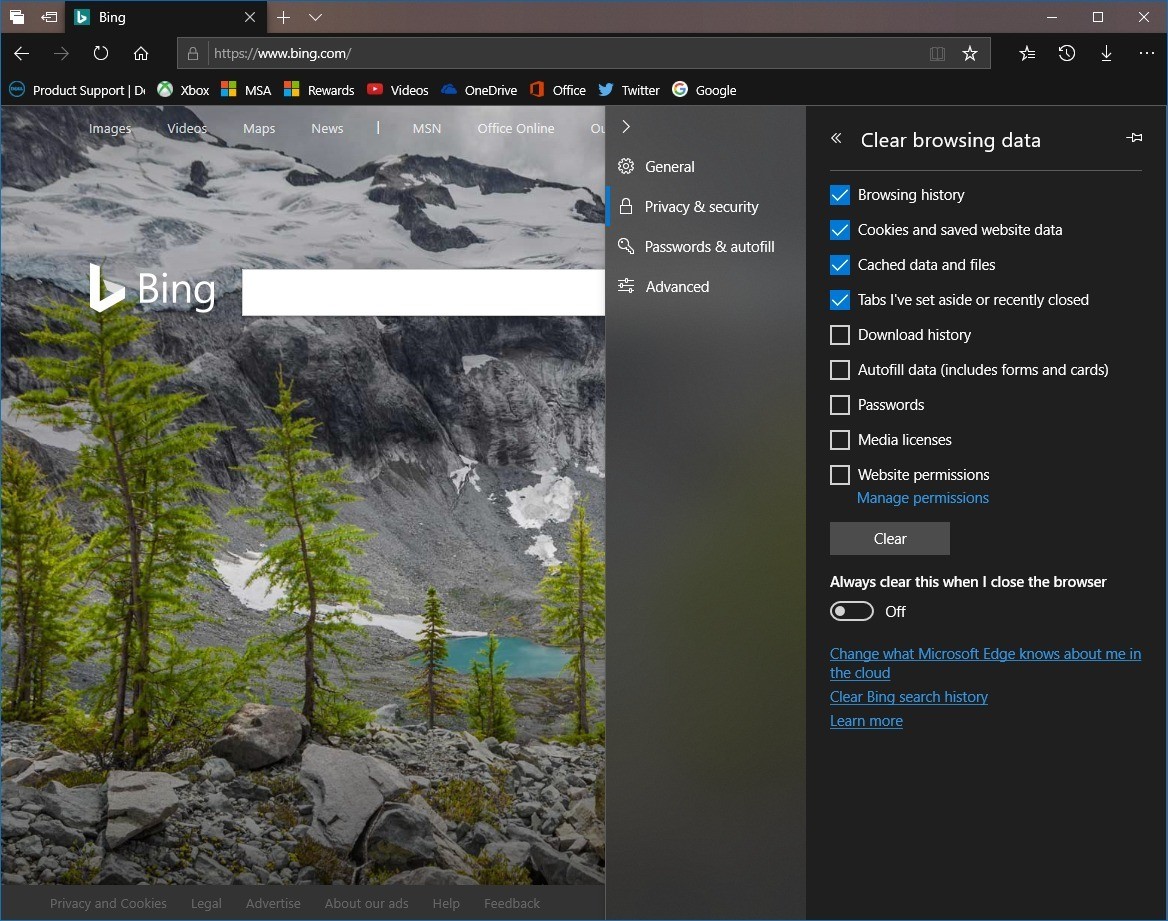The image size is (1168, 921).
Task: Refresh the current page
Action: pos(101,54)
